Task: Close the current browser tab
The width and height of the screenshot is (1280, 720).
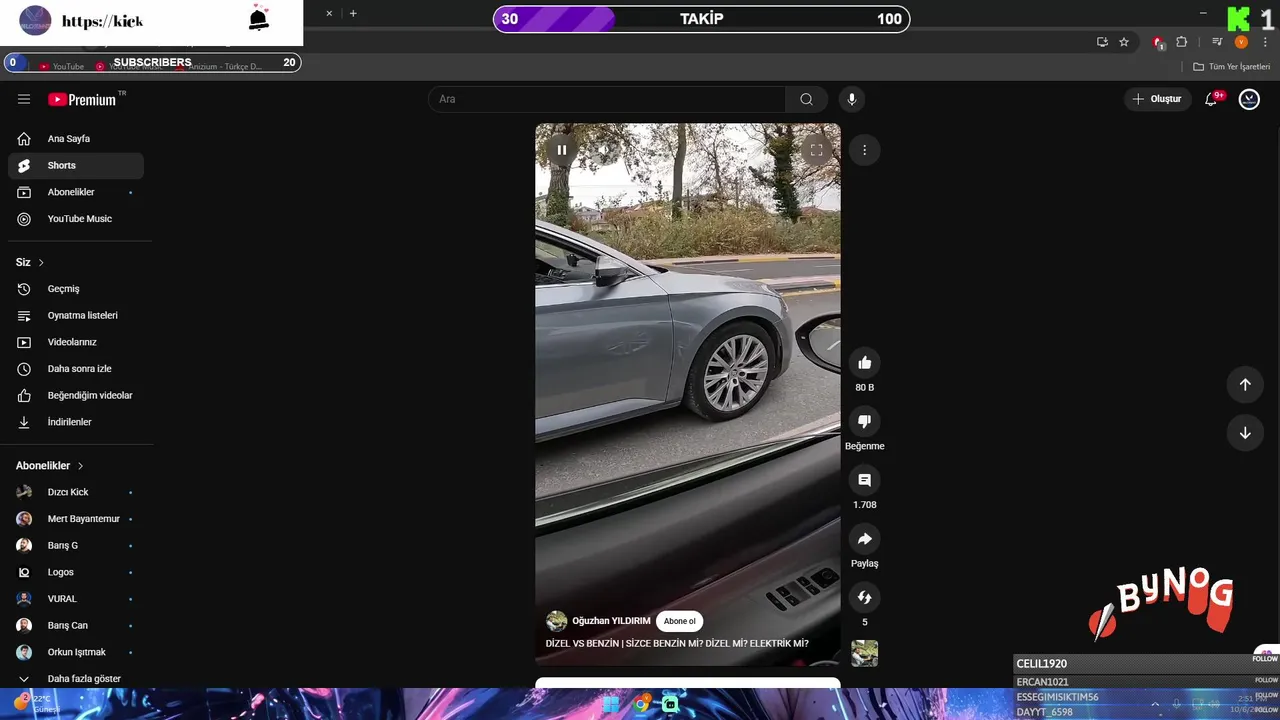Action: pos(329,14)
